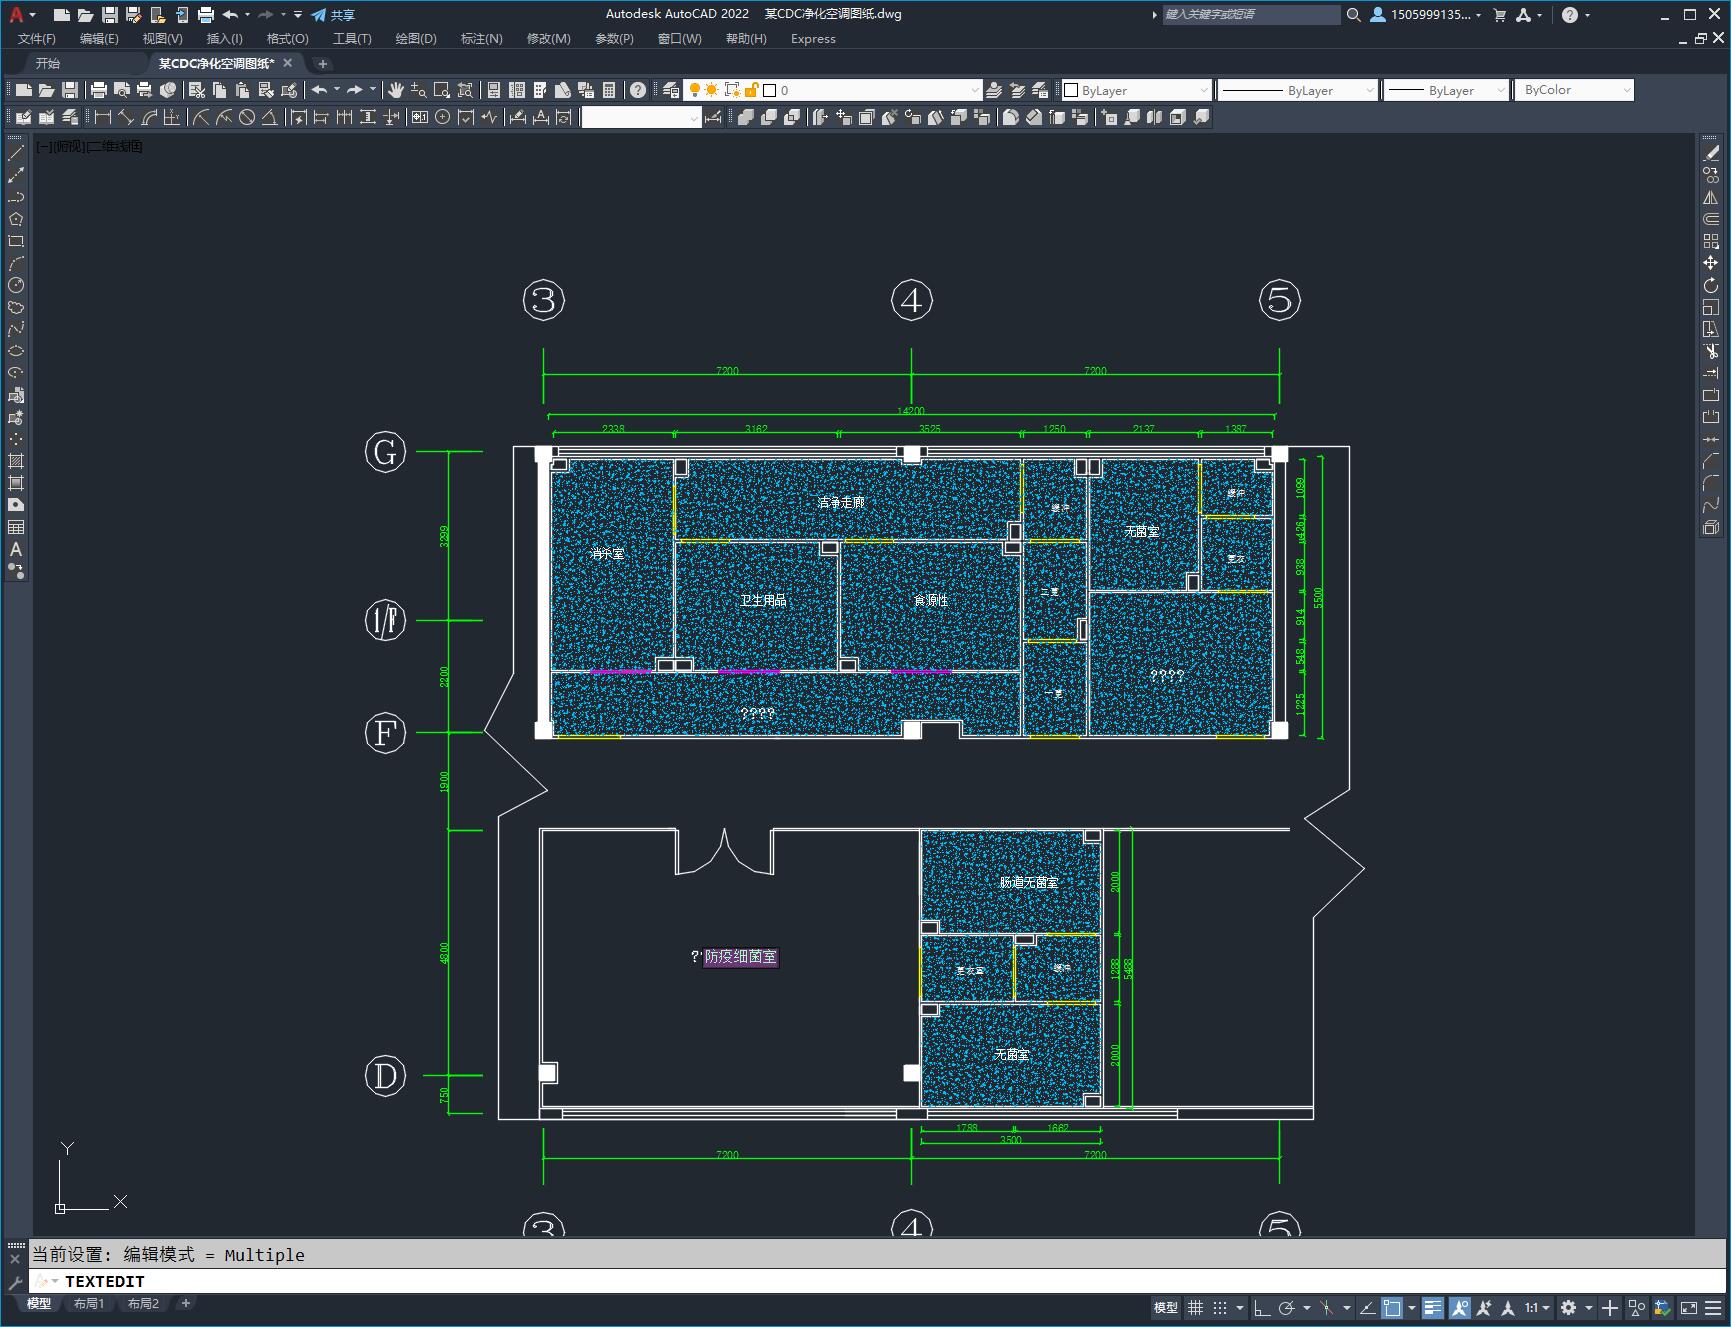Toggle lineweight display in status bar
This screenshot has width=1731, height=1327.
(1433, 1307)
